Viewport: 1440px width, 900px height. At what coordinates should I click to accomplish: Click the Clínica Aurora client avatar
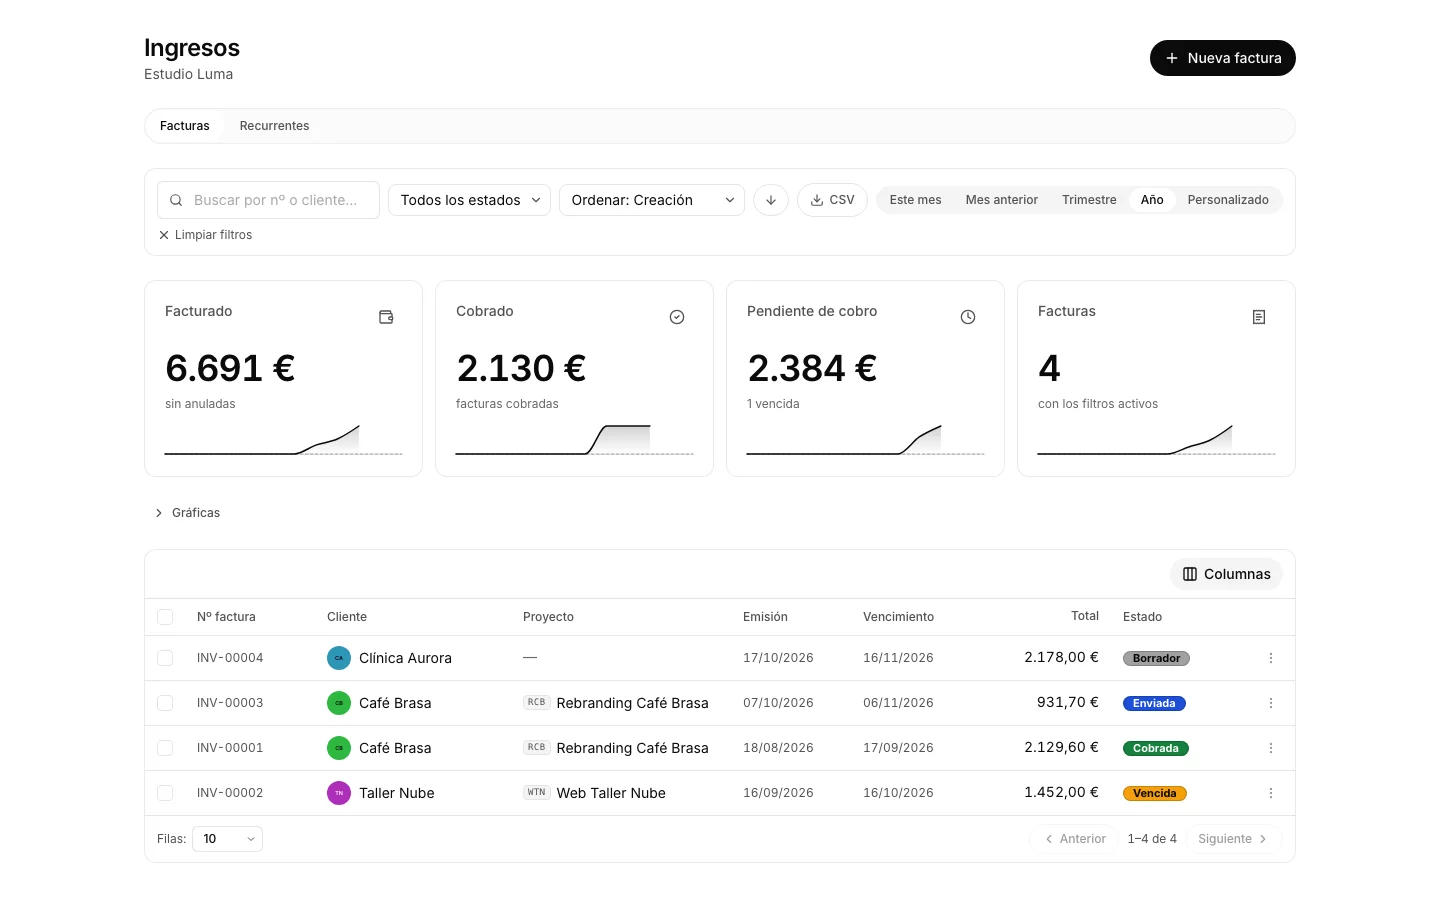tap(339, 658)
